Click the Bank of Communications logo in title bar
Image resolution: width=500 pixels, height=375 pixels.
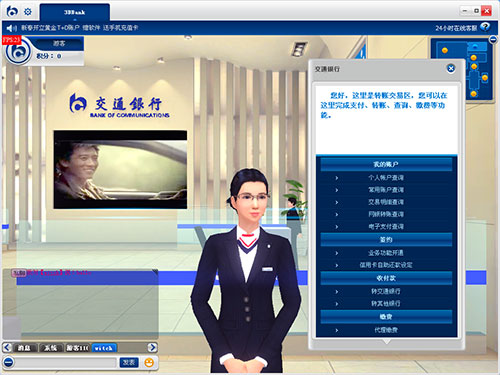12,11
